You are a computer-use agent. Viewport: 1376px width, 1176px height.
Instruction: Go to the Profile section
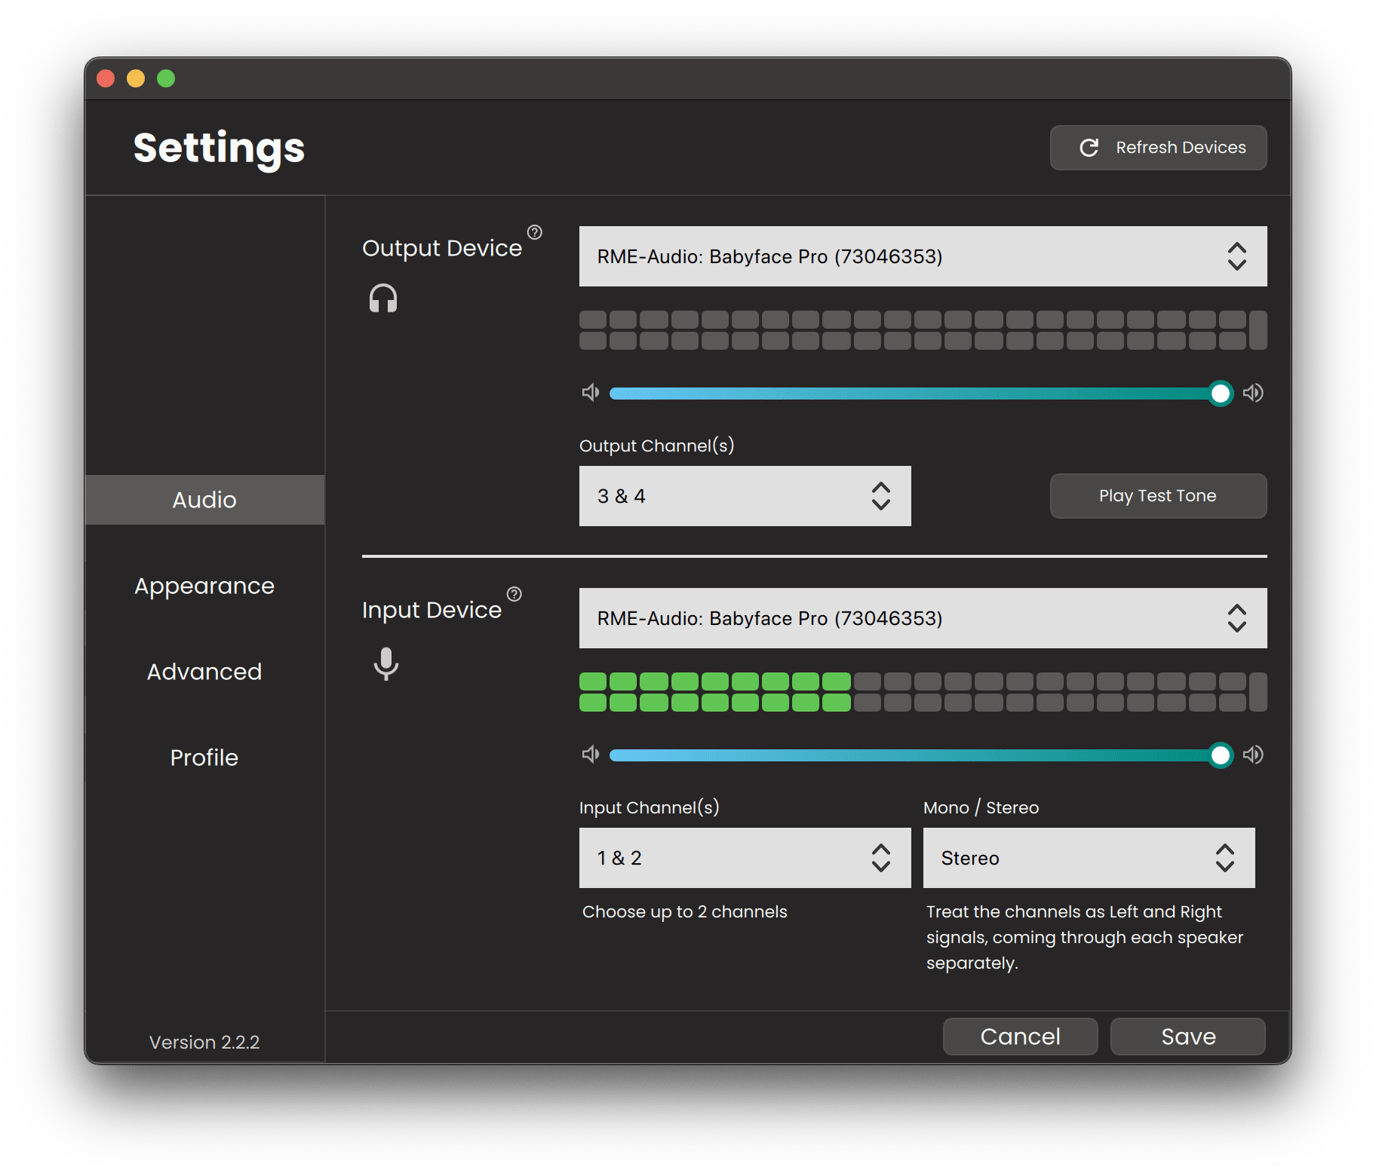[204, 757]
